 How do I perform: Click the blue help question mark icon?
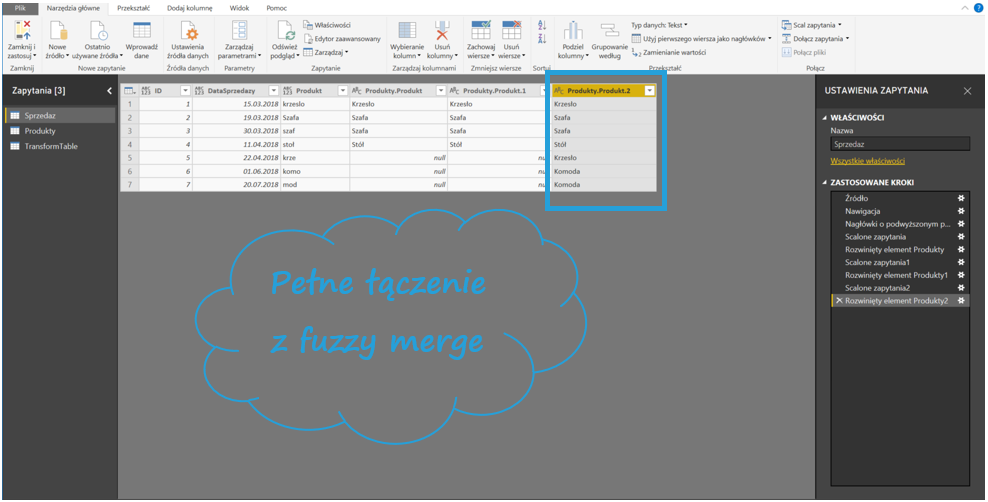point(980,7)
